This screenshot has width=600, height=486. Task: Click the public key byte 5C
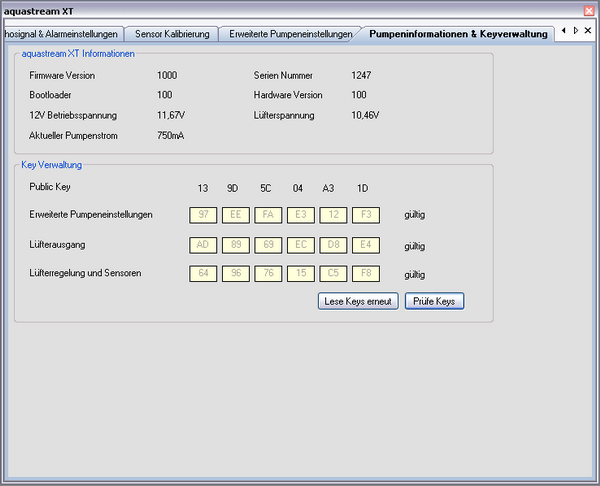tap(266, 188)
